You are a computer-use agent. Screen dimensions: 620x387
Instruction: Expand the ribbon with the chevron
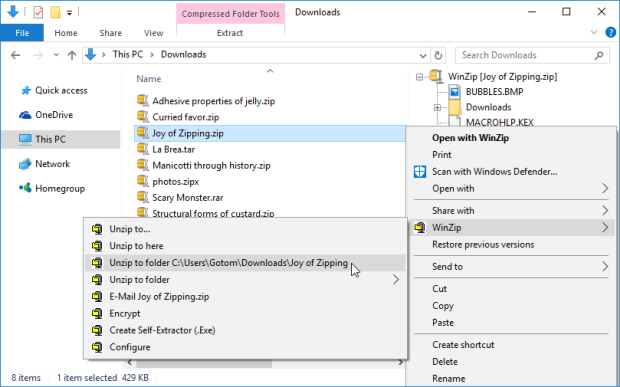pyautogui.click(x=594, y=32)
